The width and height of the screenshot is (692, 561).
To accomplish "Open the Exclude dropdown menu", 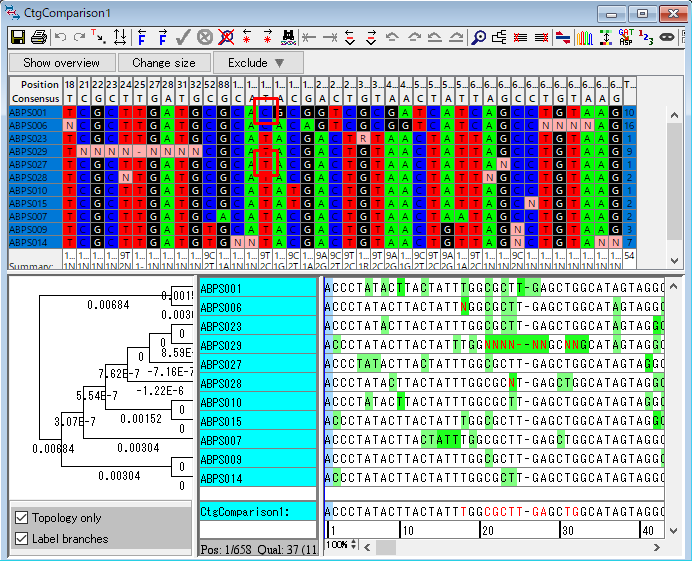I will pyautogui.click(x=257, y=63).
